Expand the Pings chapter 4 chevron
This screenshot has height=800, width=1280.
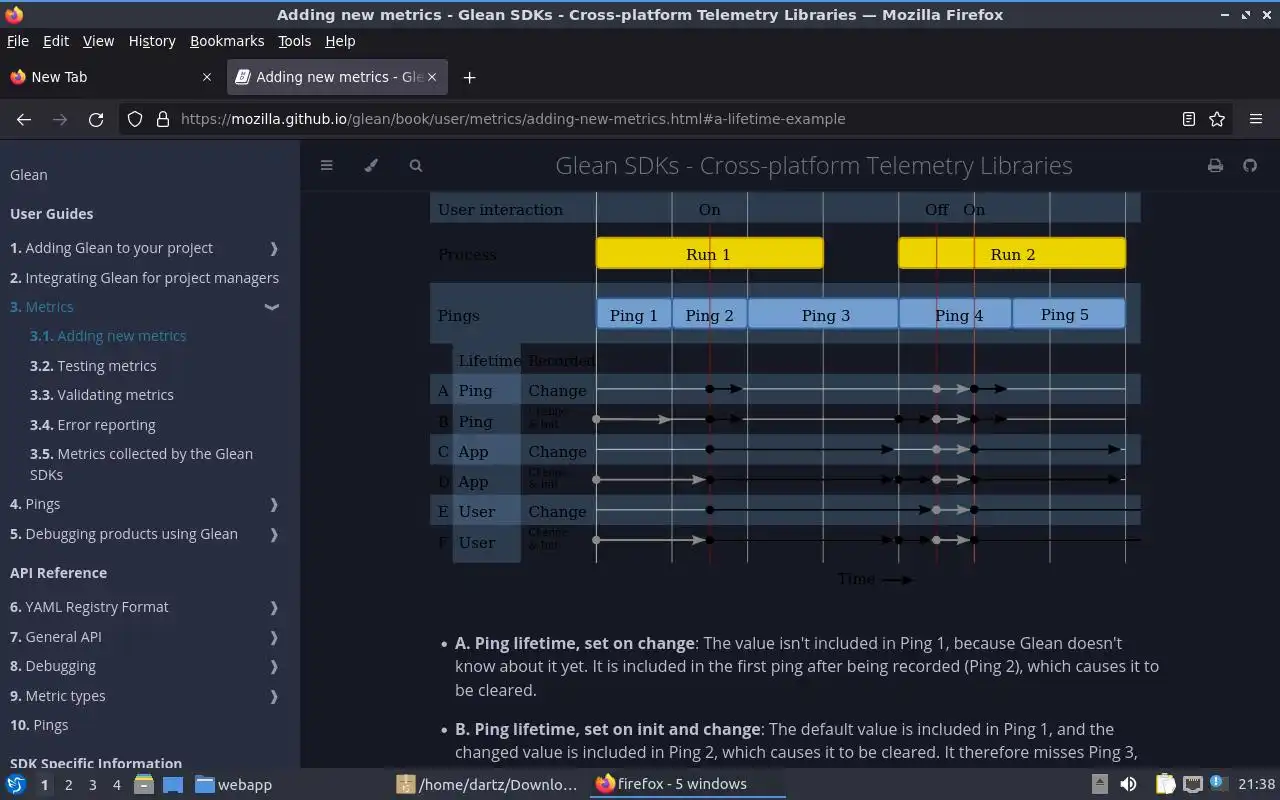click(274, 504)
